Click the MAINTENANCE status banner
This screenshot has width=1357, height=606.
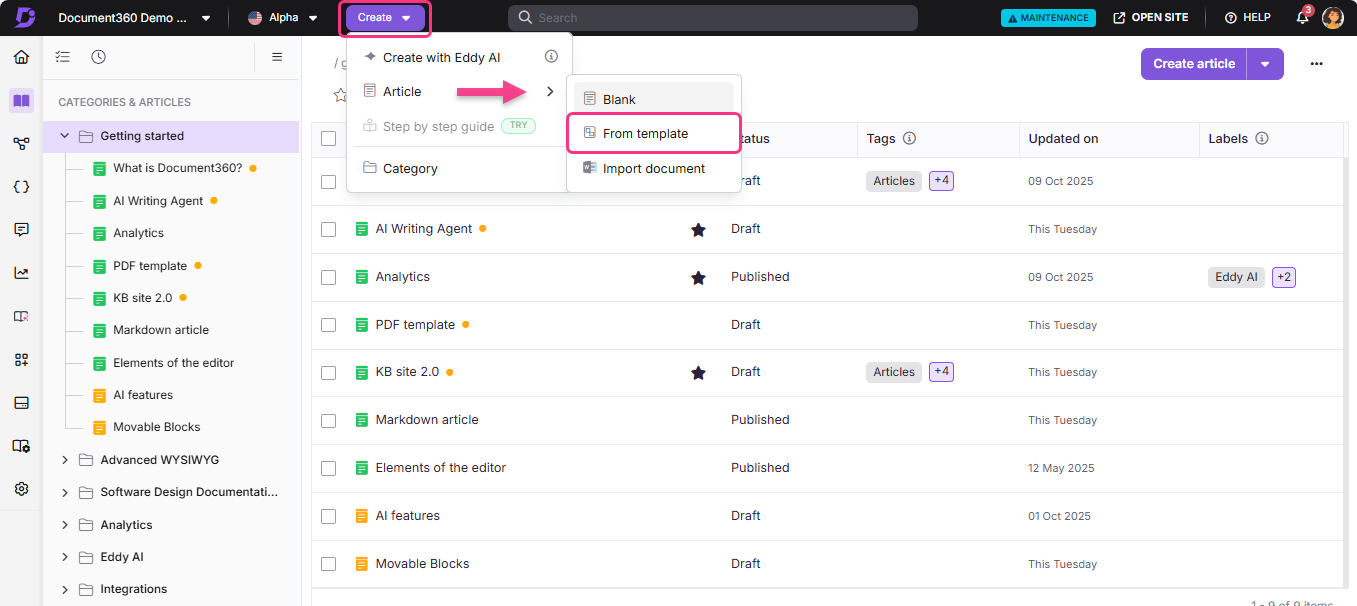coord(1048,17)
